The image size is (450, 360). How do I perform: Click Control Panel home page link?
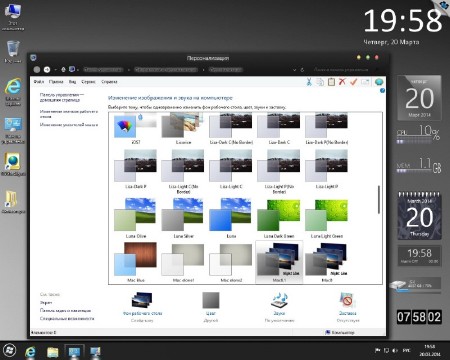pos(62,97)
